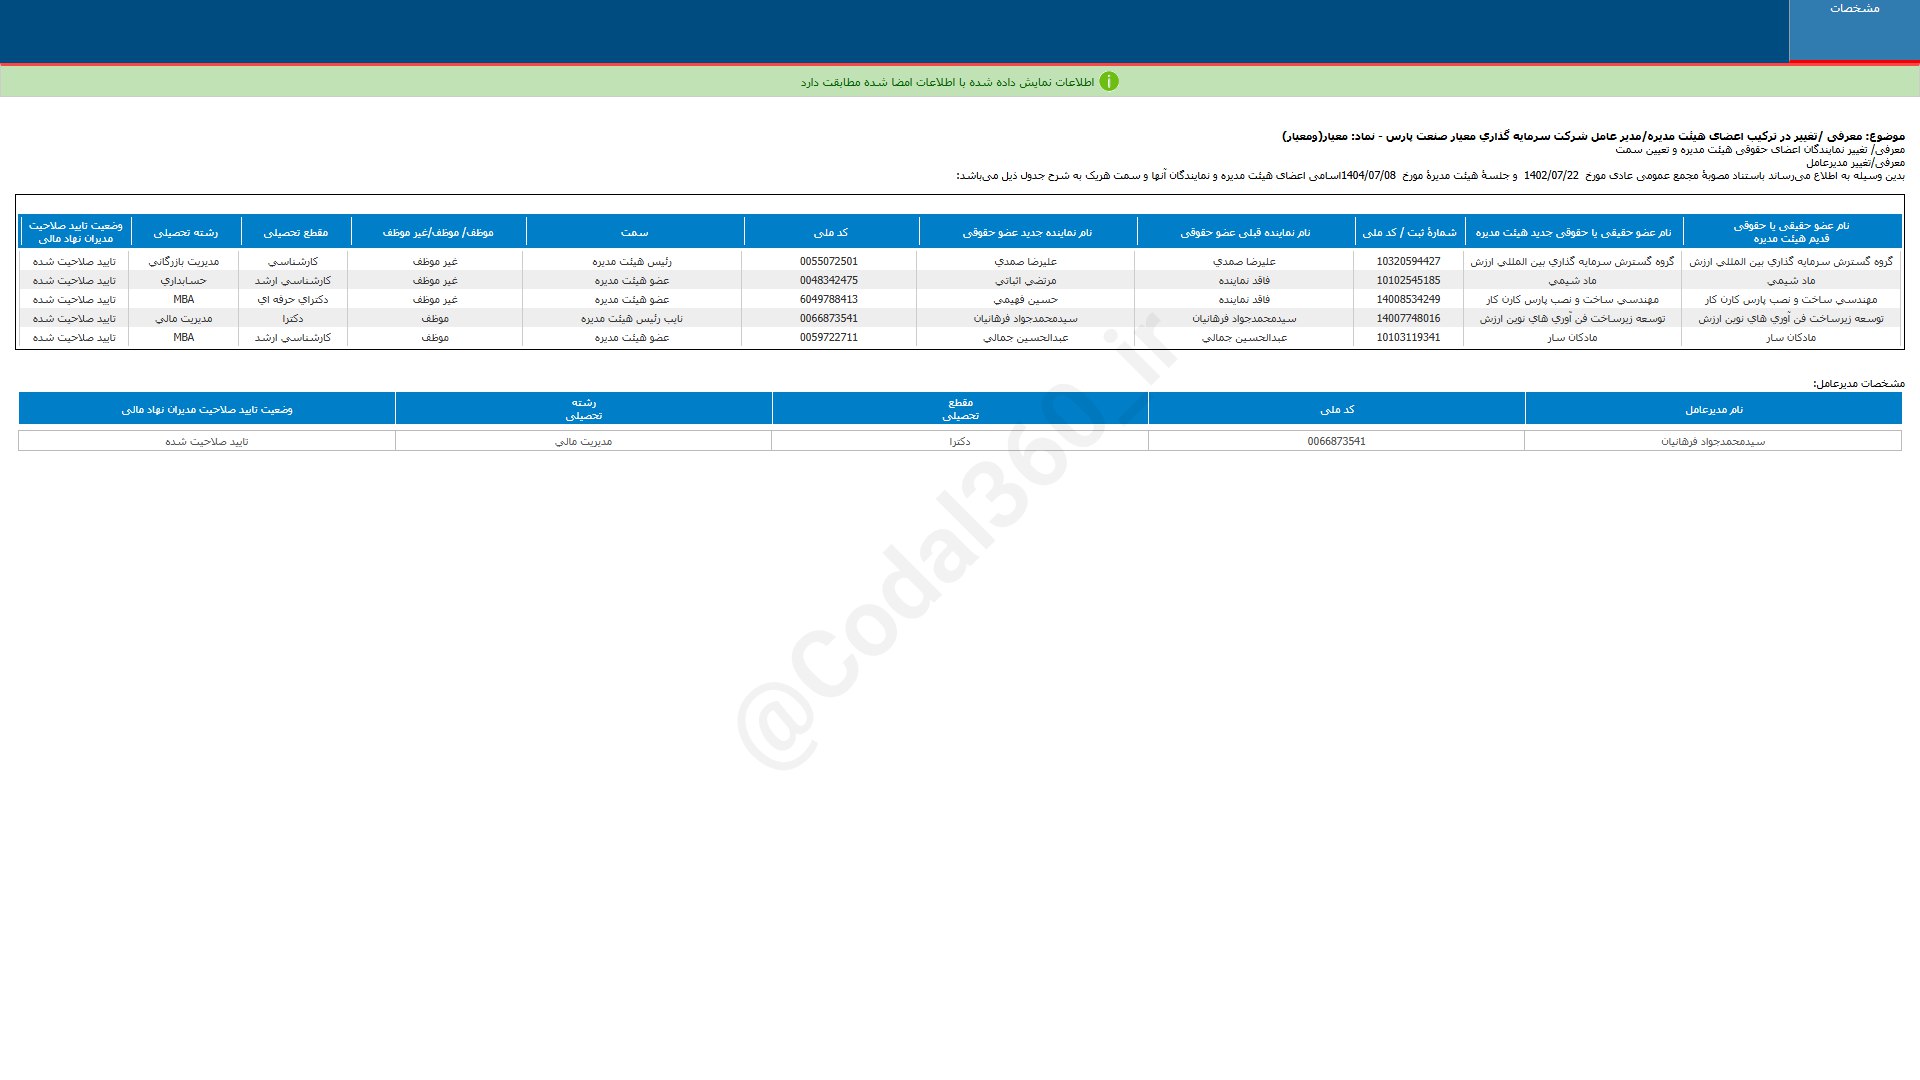Click the green info icon in notification bar
This screenshot has height=1080, width=1920.
click(1109, 82)
